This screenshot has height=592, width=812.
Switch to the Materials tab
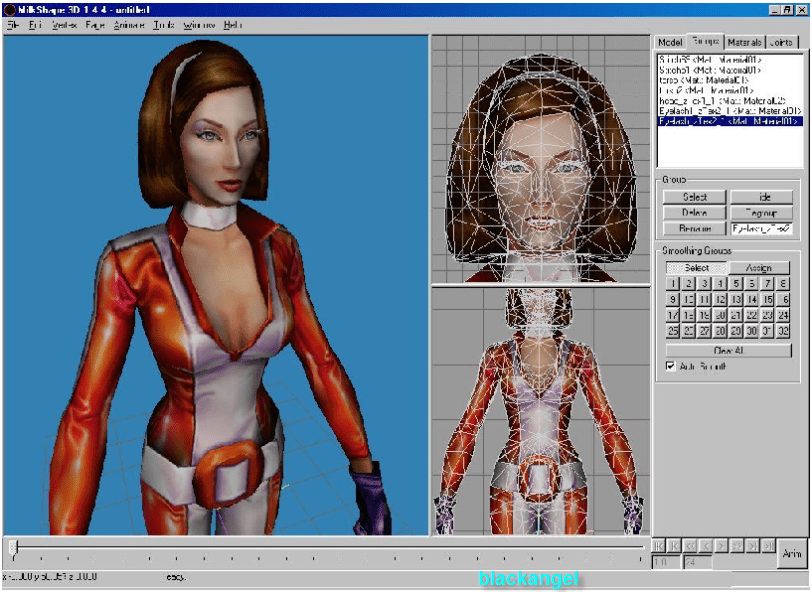click(x=744, y=42)
